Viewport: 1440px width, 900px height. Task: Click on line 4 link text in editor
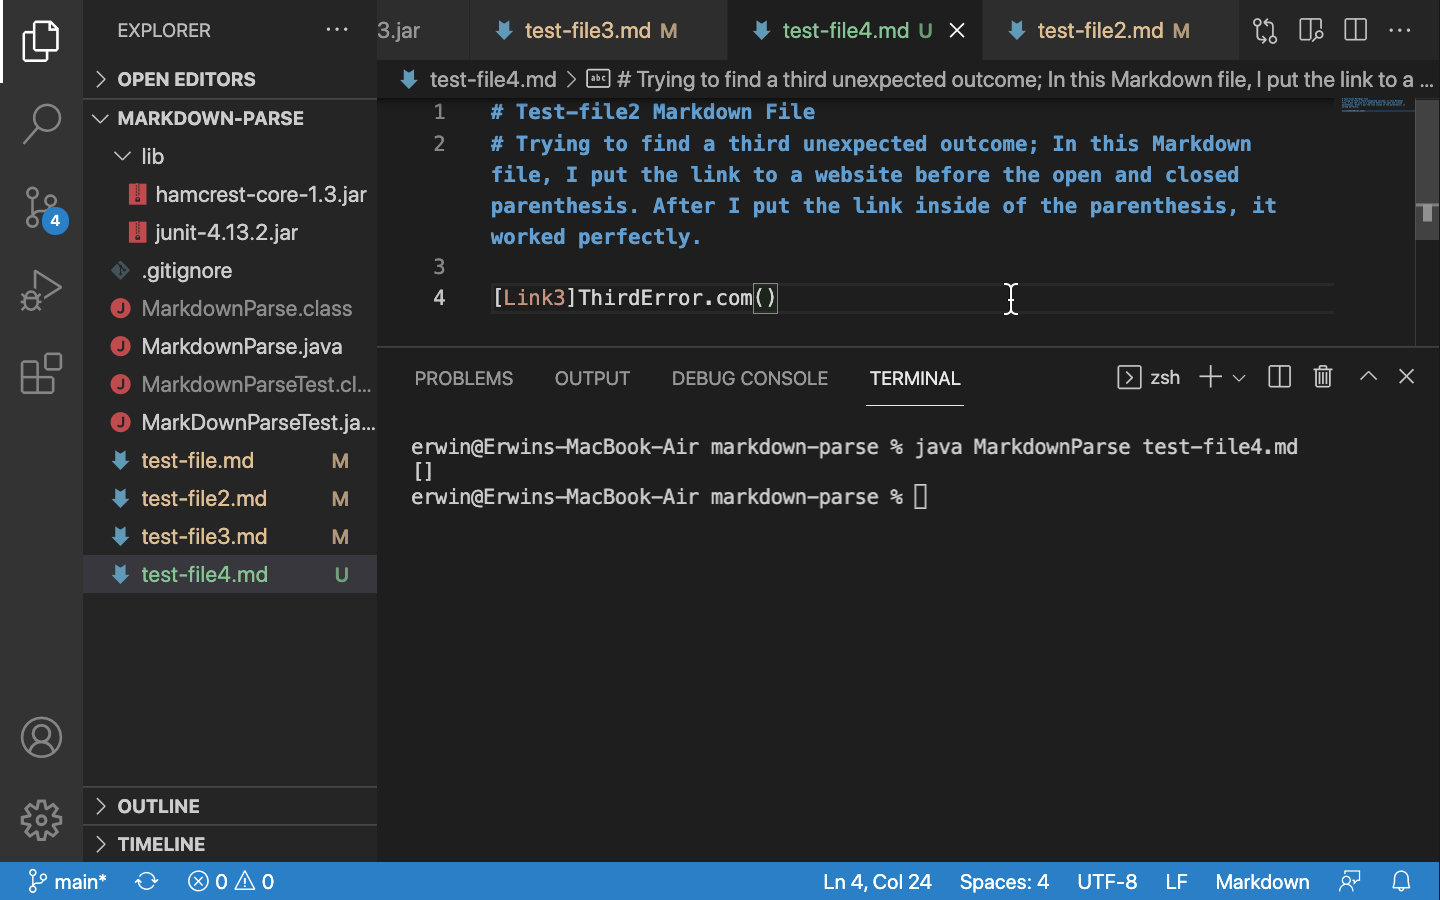(x=634, y=297)
